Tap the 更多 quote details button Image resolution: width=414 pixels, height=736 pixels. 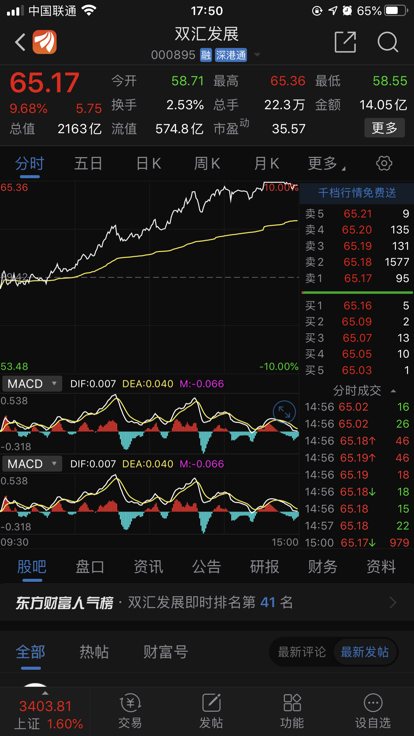[384, 128]
